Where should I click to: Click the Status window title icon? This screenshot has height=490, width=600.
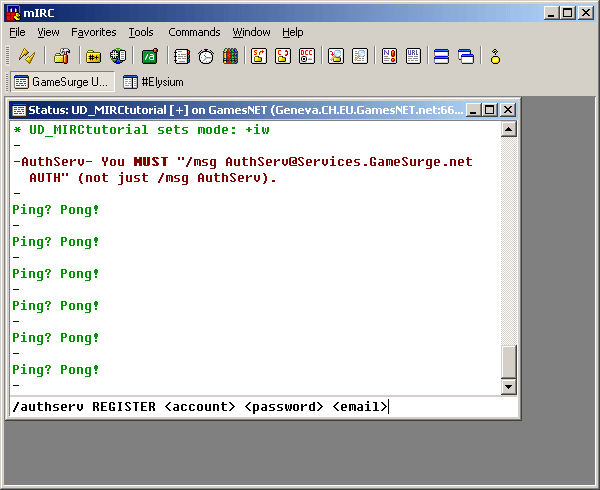click(x=19, y=110)
